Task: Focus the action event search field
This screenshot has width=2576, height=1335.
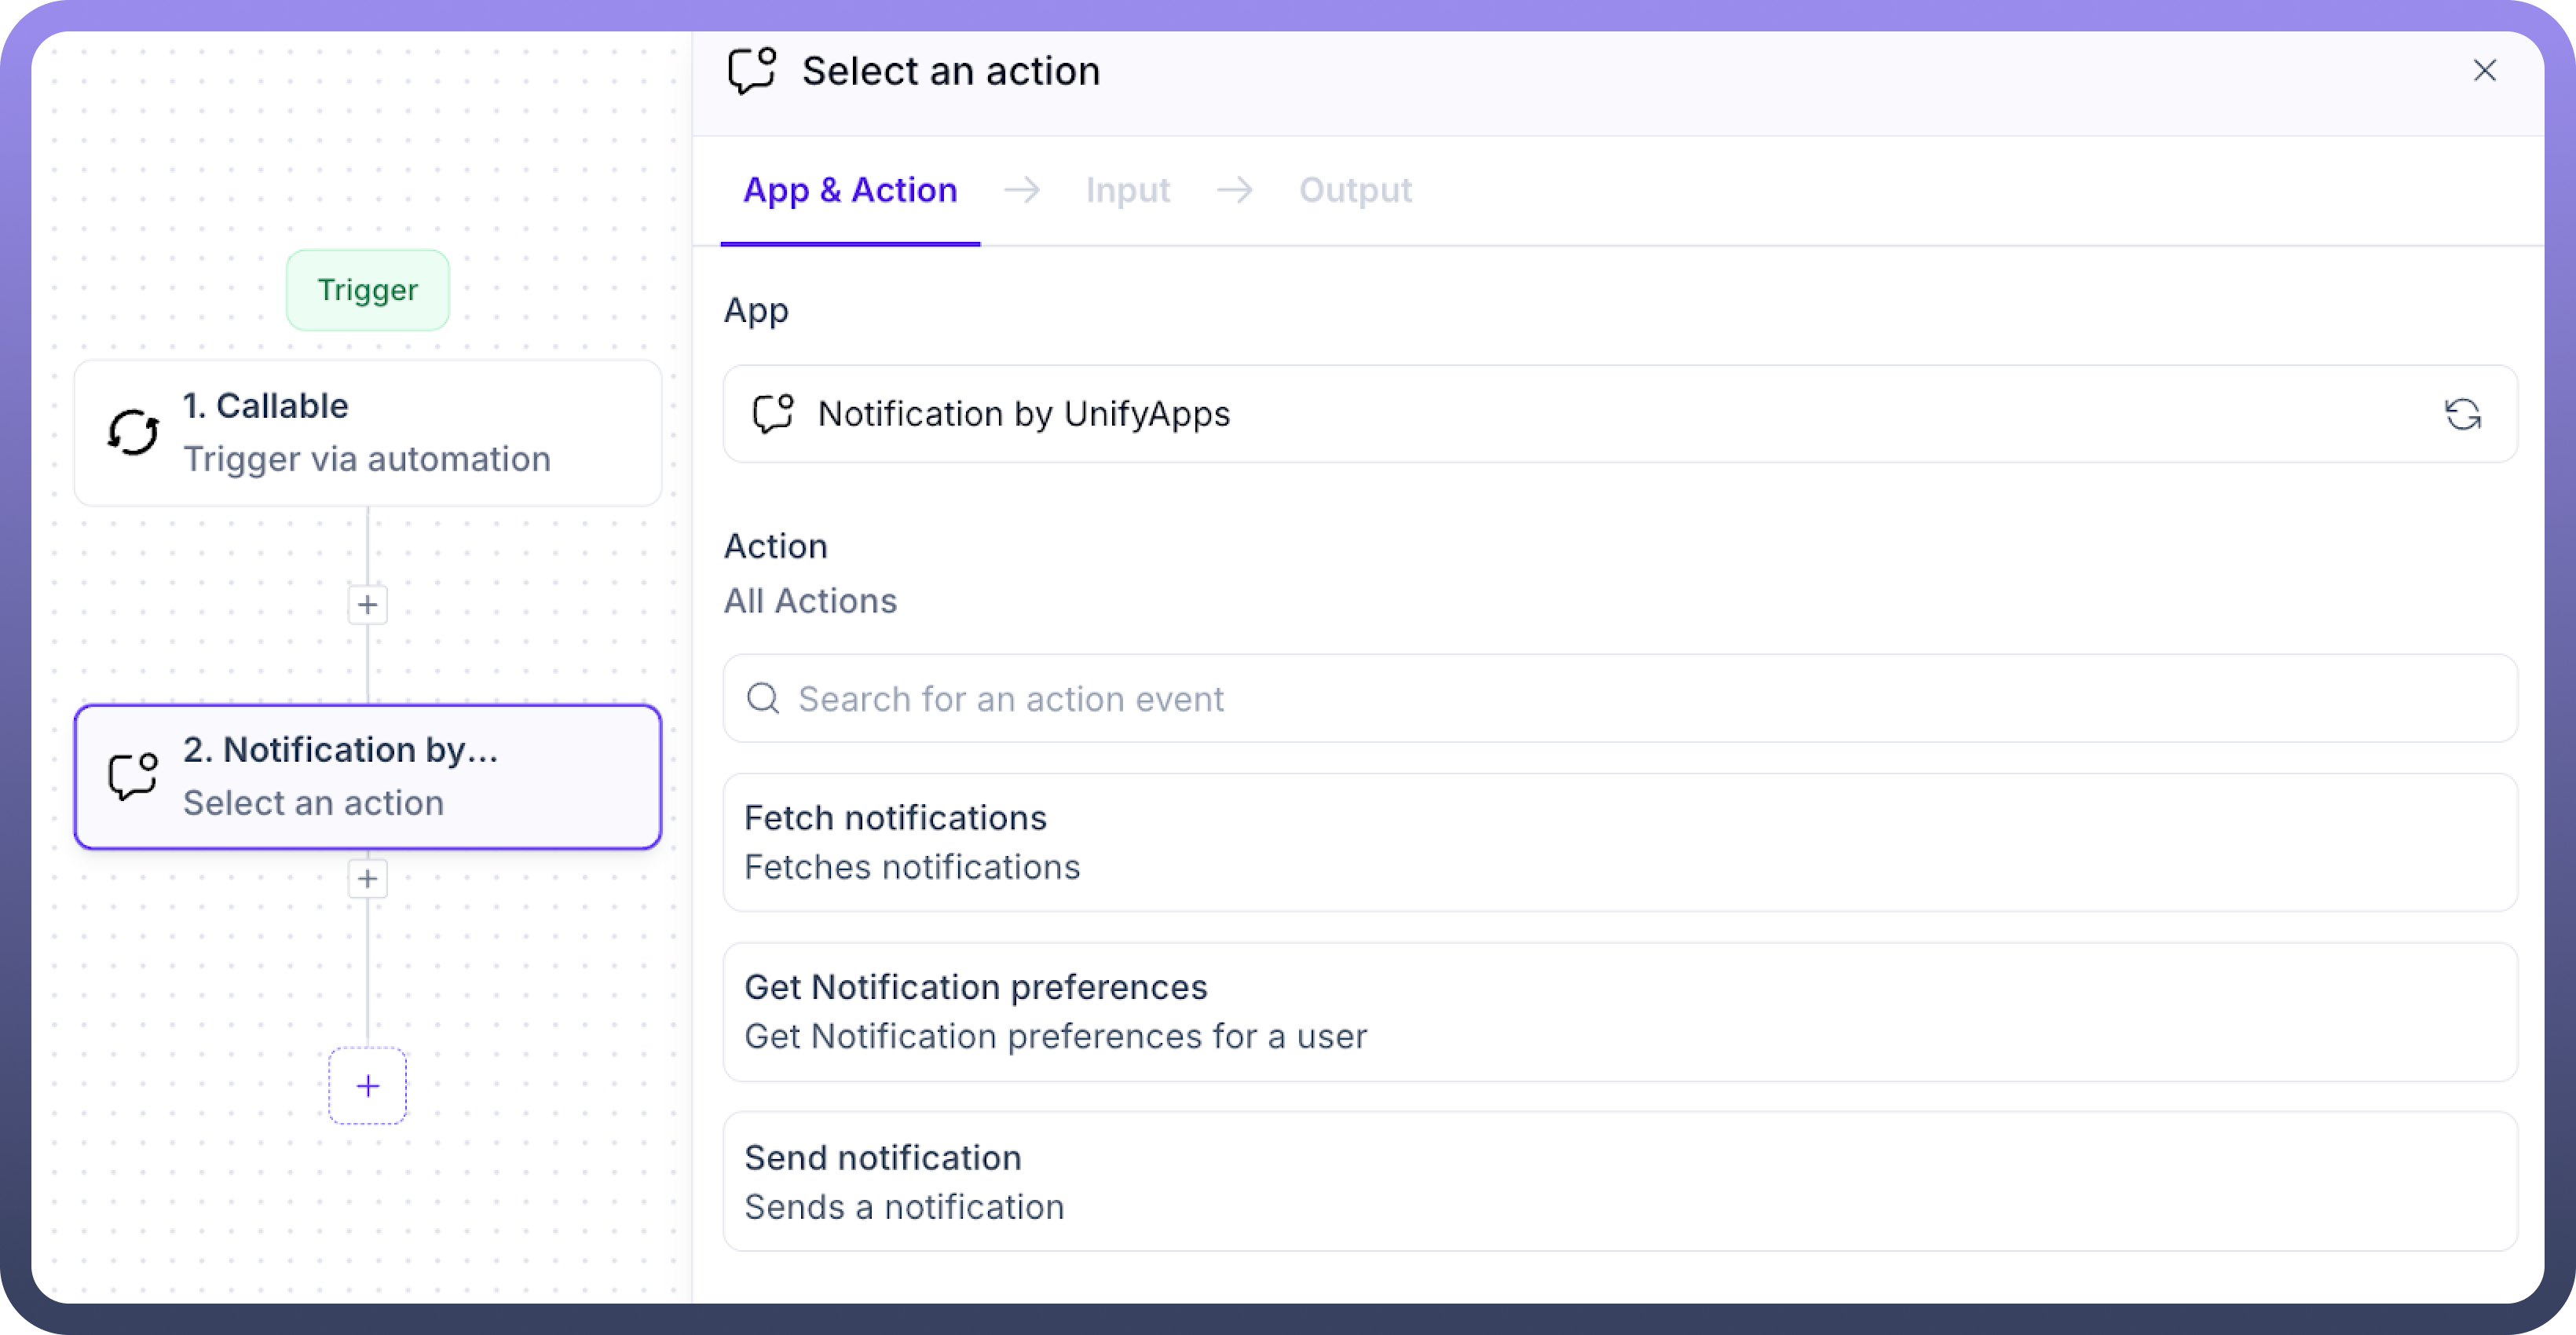Action: [1640, 698]
